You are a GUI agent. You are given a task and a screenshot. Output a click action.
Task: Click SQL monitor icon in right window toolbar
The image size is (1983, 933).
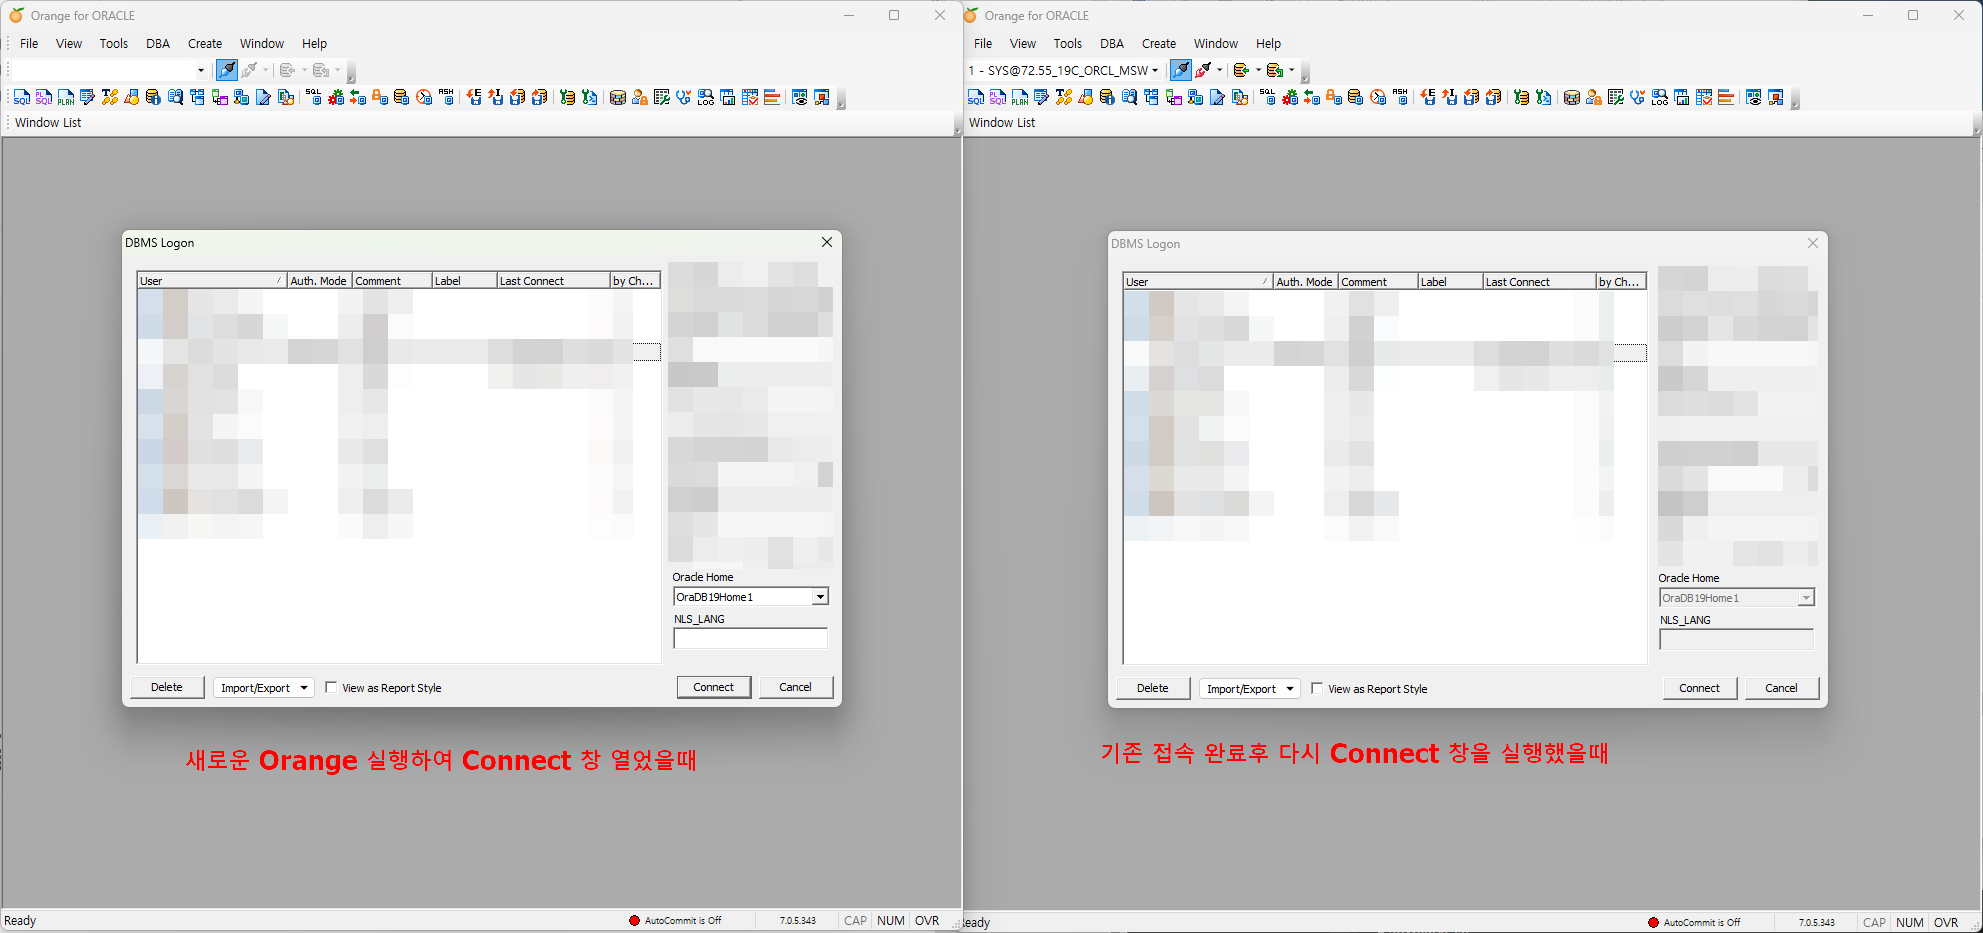(1267, 97)
